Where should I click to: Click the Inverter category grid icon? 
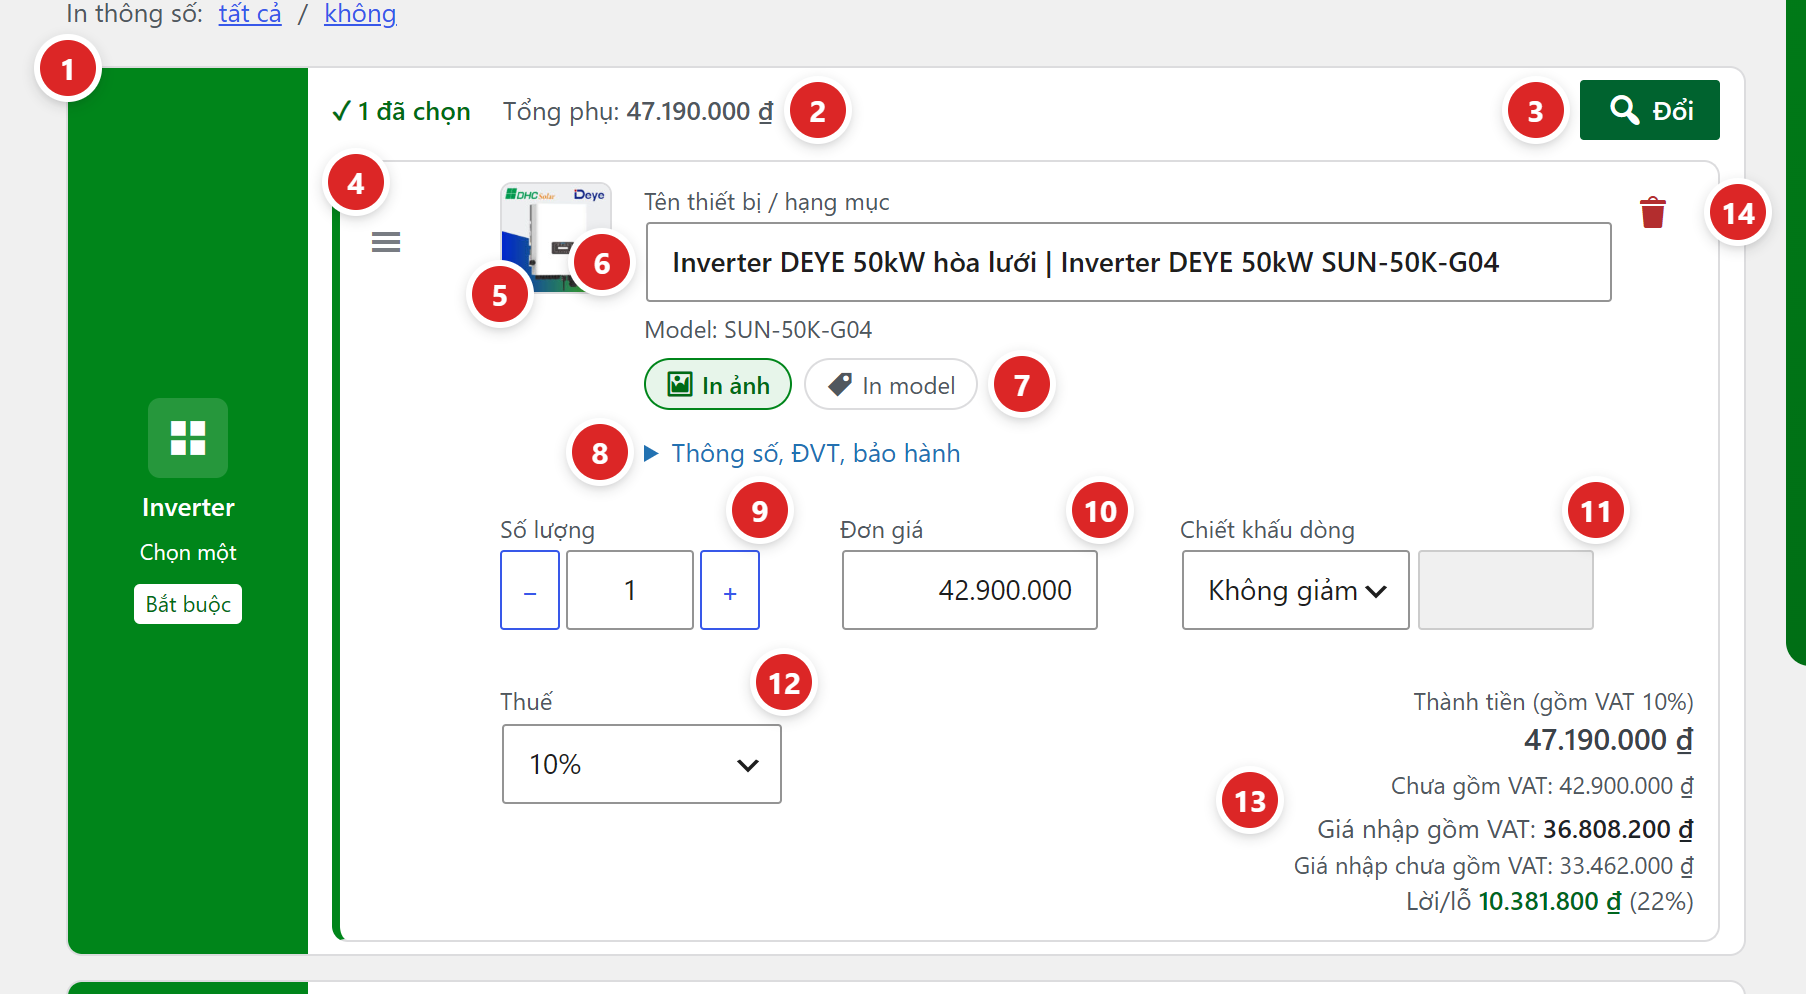(x=188, y=438)
